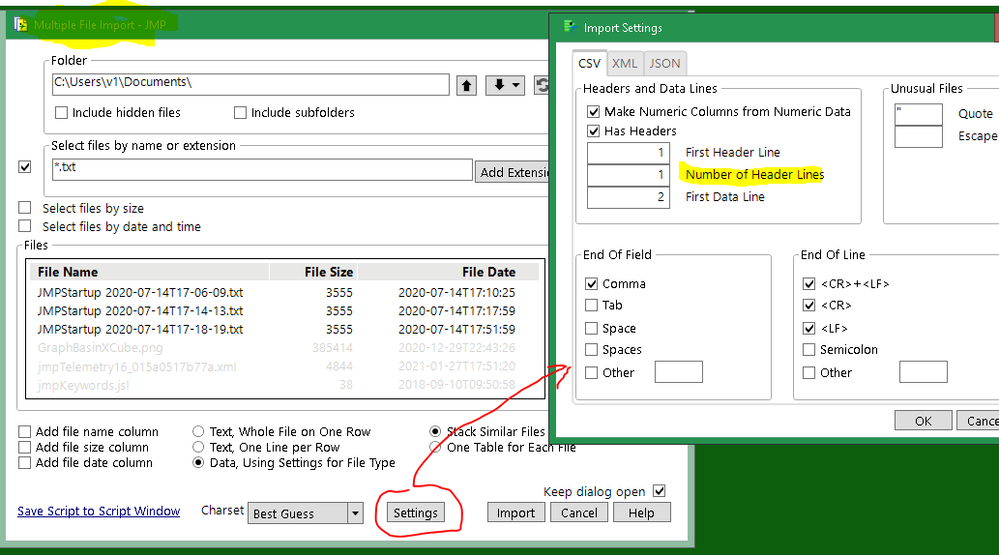This screenshot has width=999, height=555.
Task: Switch to the XML tab
Action: coord(624,63)
